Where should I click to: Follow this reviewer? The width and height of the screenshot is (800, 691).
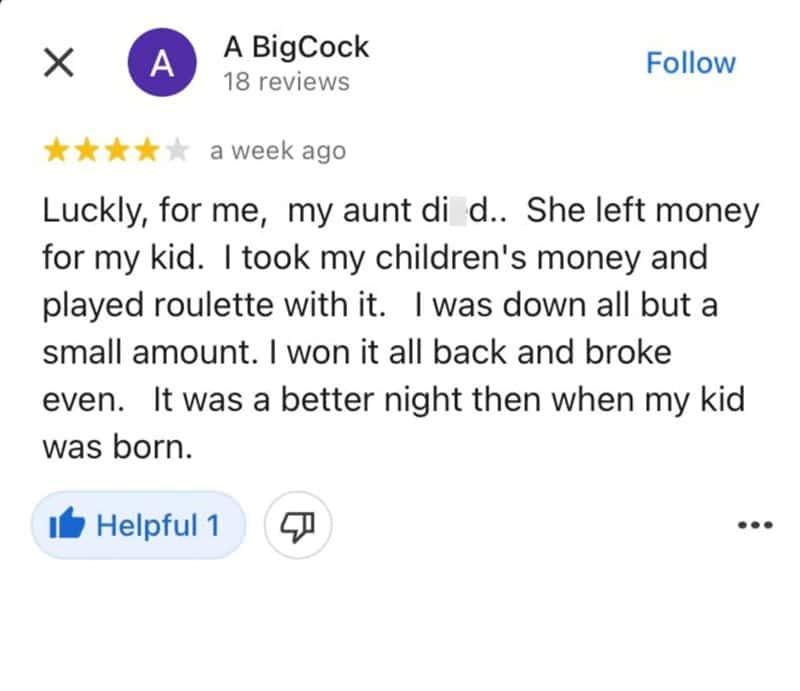coord(690,62)
